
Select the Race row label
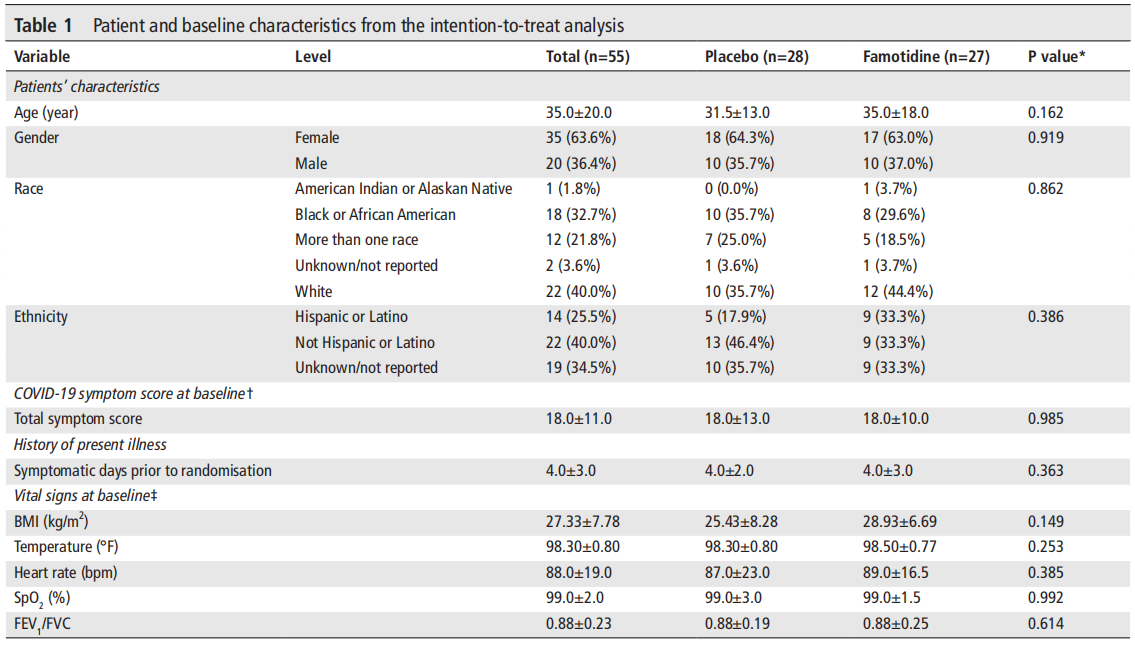pyautogui.click(x=30, y=189)
